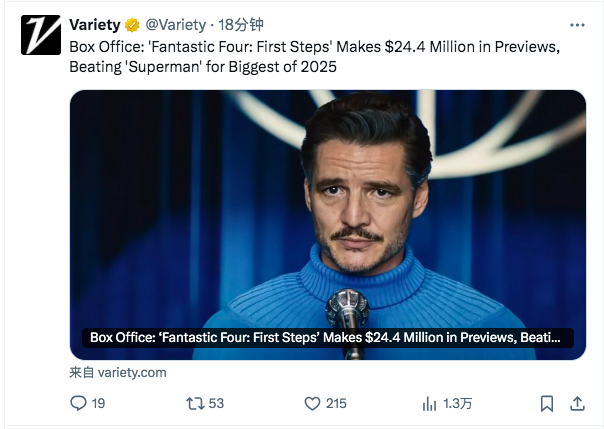Open the @Variety handle link
Image resolution: width=604 pixels, height=429 pixels.
tap(176, 25)
